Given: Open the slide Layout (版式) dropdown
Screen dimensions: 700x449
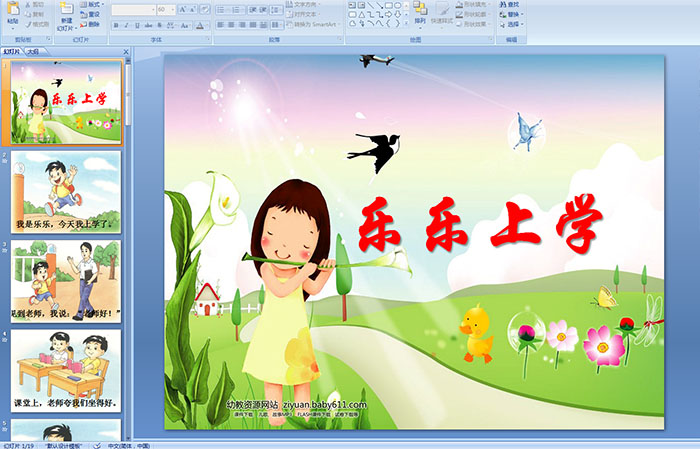Looking at the screenshot, I should [92, 4].
